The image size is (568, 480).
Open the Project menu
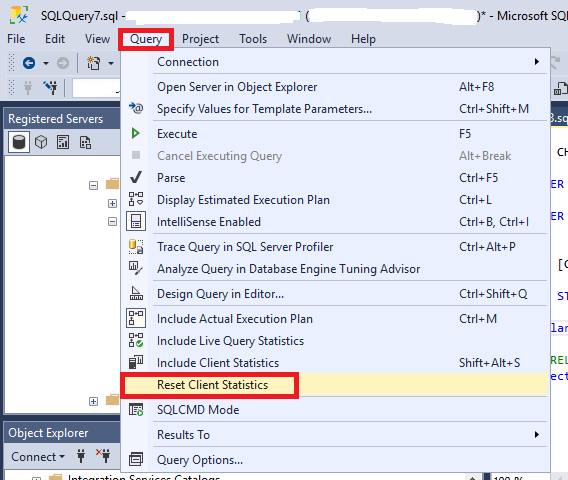pyautogui.click(x=200, y=39)
